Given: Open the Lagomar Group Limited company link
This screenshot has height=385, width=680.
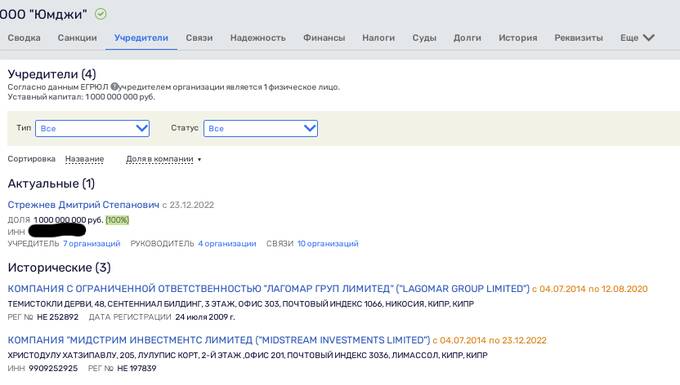Looking at the screenshot, I should click(x=268, y=289).
